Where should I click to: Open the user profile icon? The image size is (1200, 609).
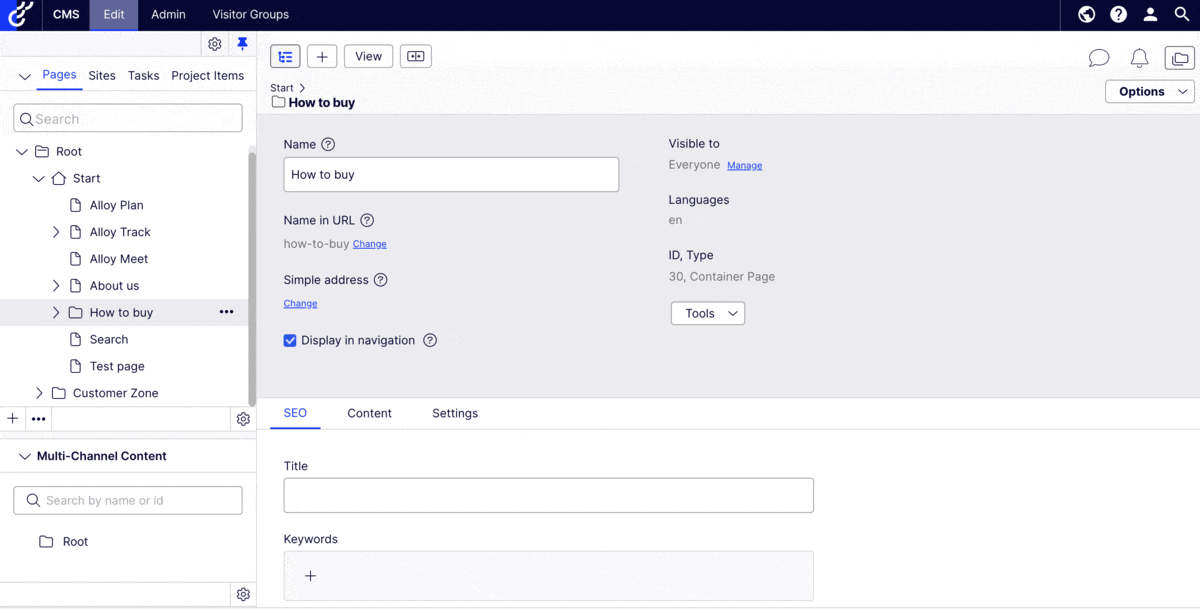[x=1151, y=14]
